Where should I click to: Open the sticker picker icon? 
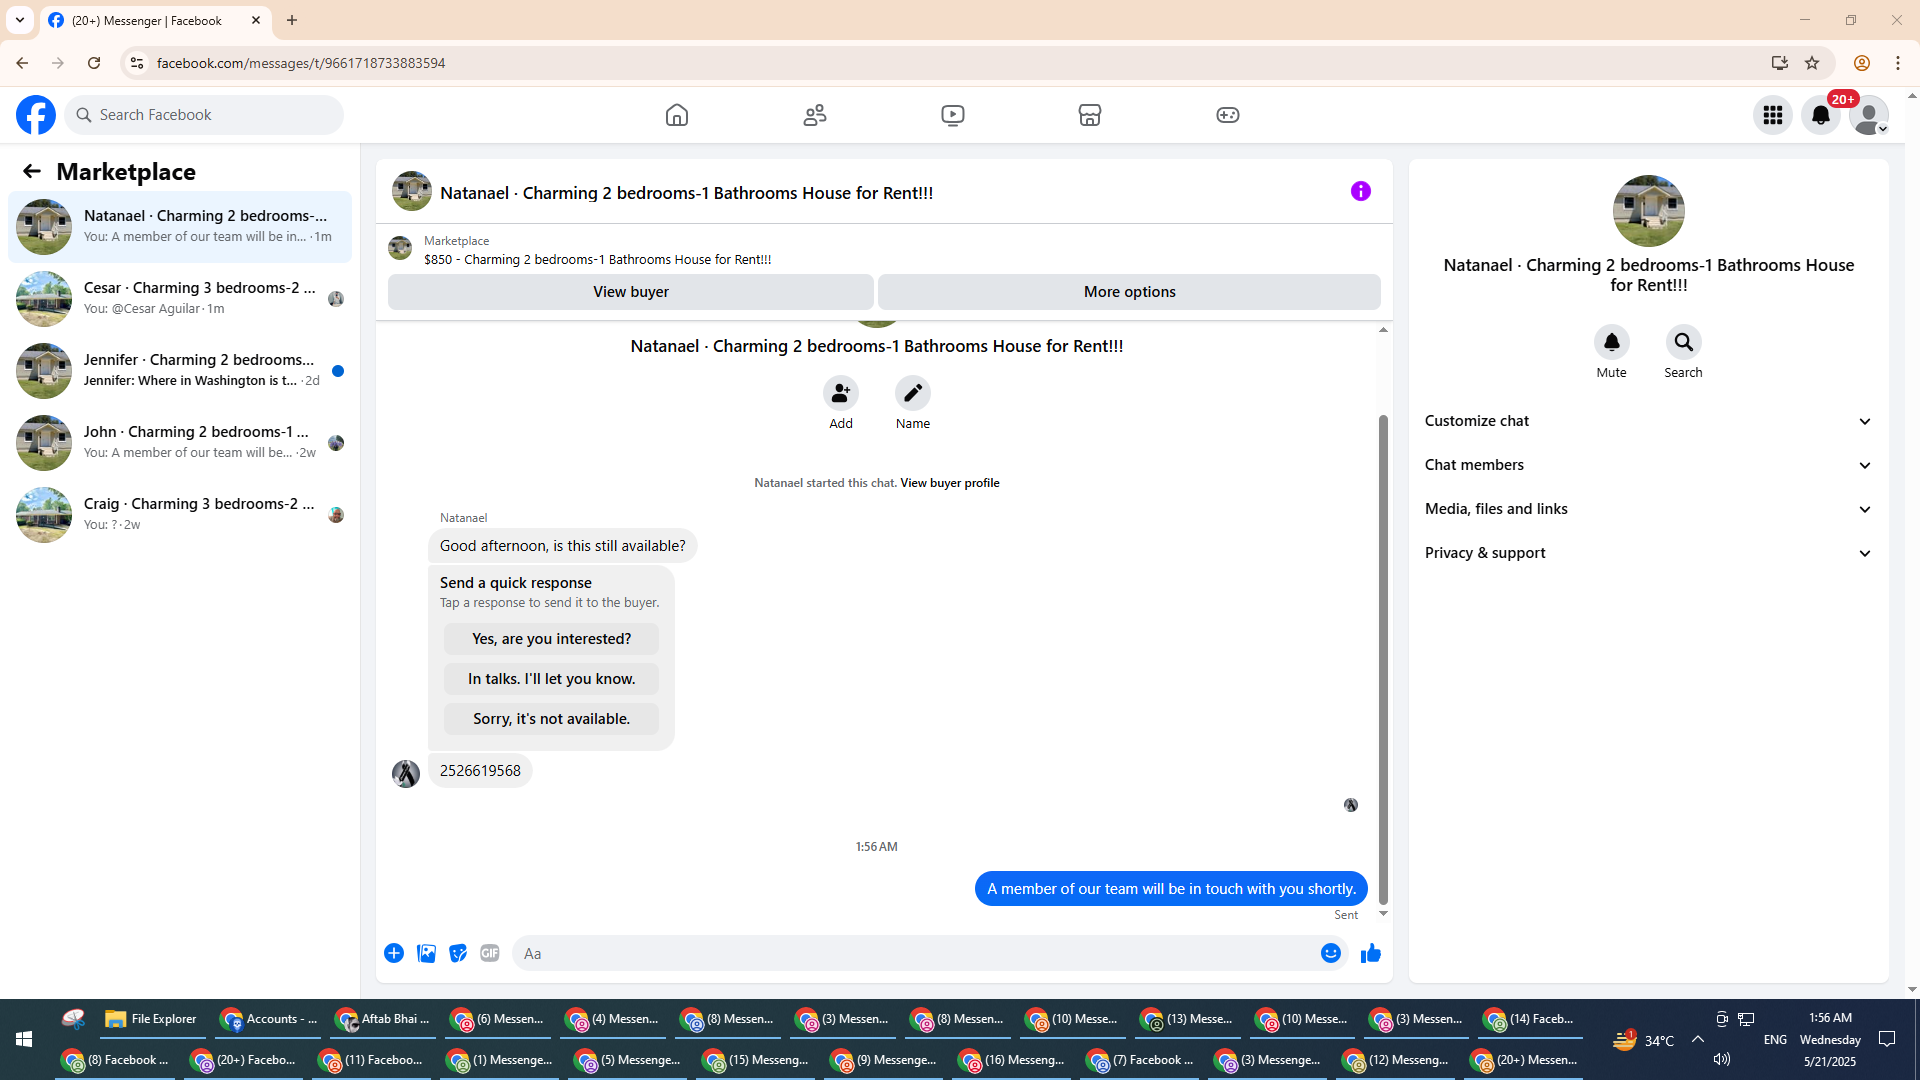(458, 953)
